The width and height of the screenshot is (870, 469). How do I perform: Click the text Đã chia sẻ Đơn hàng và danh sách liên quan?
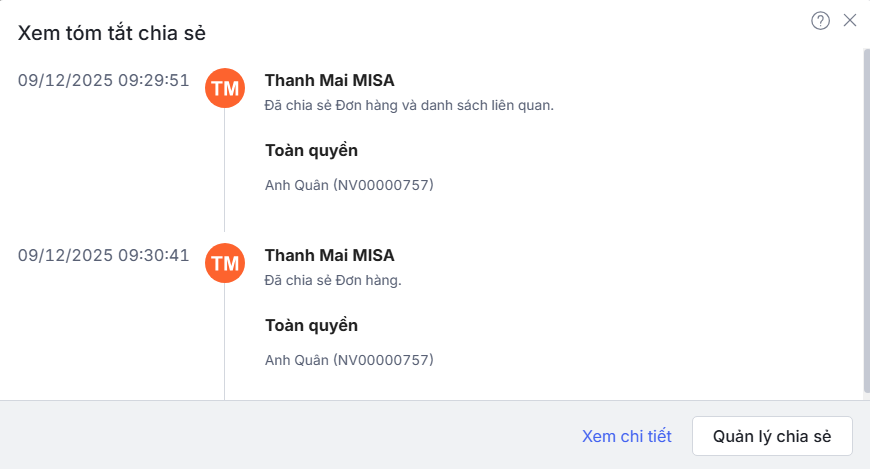tap(409, 105)
